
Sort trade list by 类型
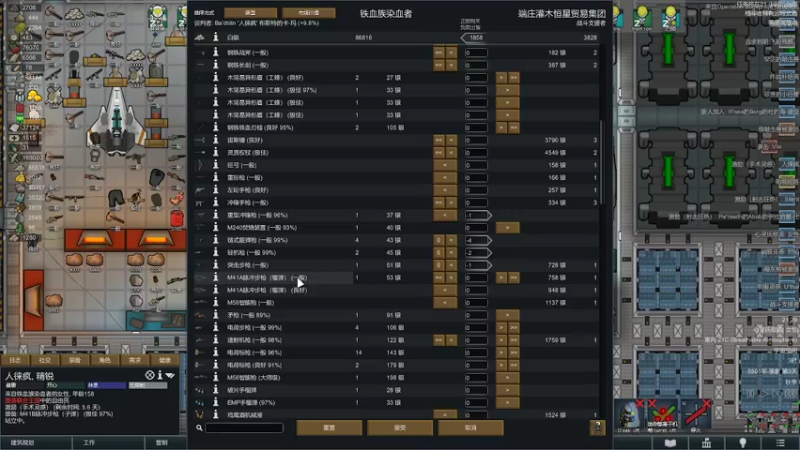251,13
